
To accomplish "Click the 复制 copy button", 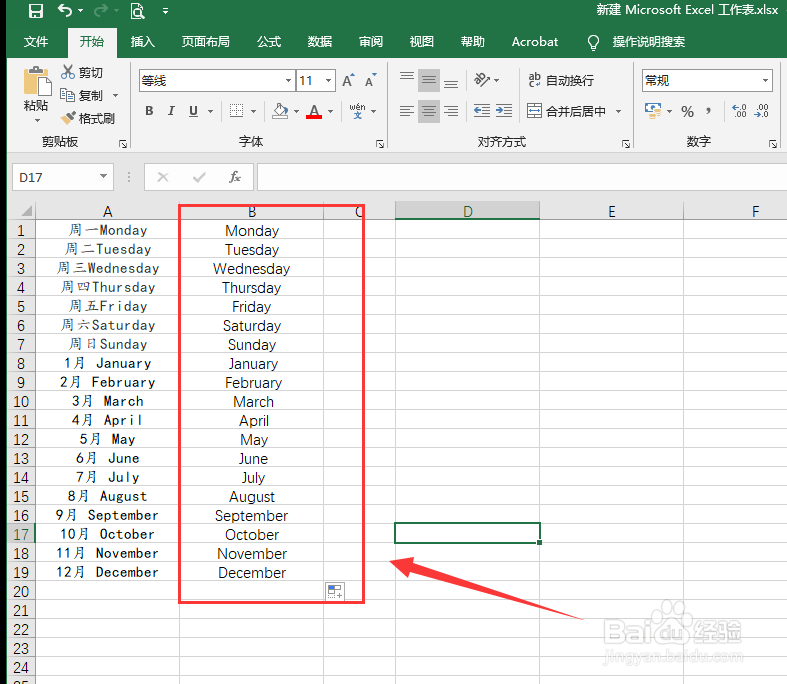I will 81,95.
